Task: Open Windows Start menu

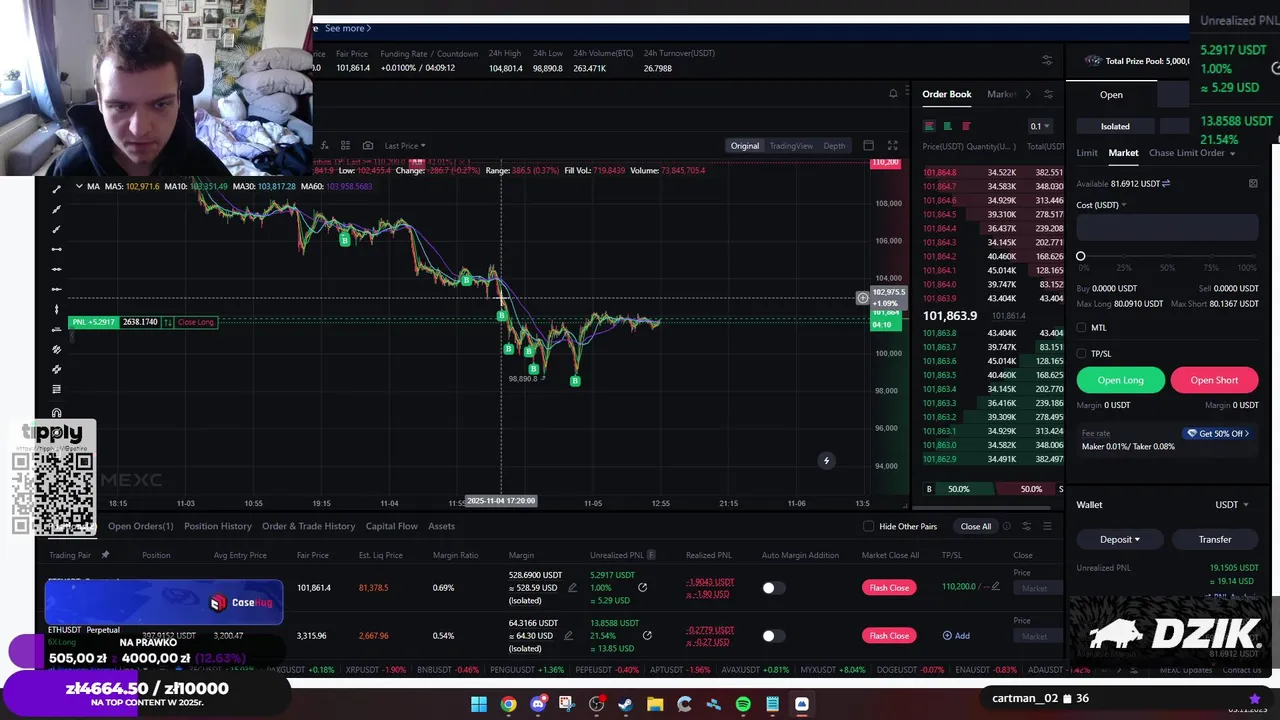Action: [479, 705]
